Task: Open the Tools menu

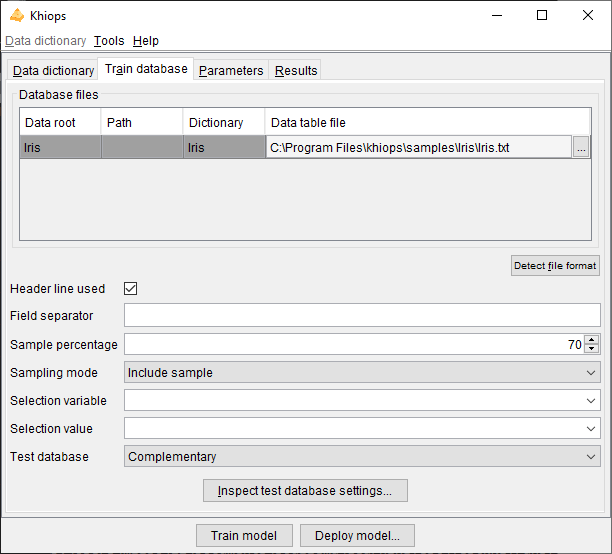Action: (x=109, y=41)
